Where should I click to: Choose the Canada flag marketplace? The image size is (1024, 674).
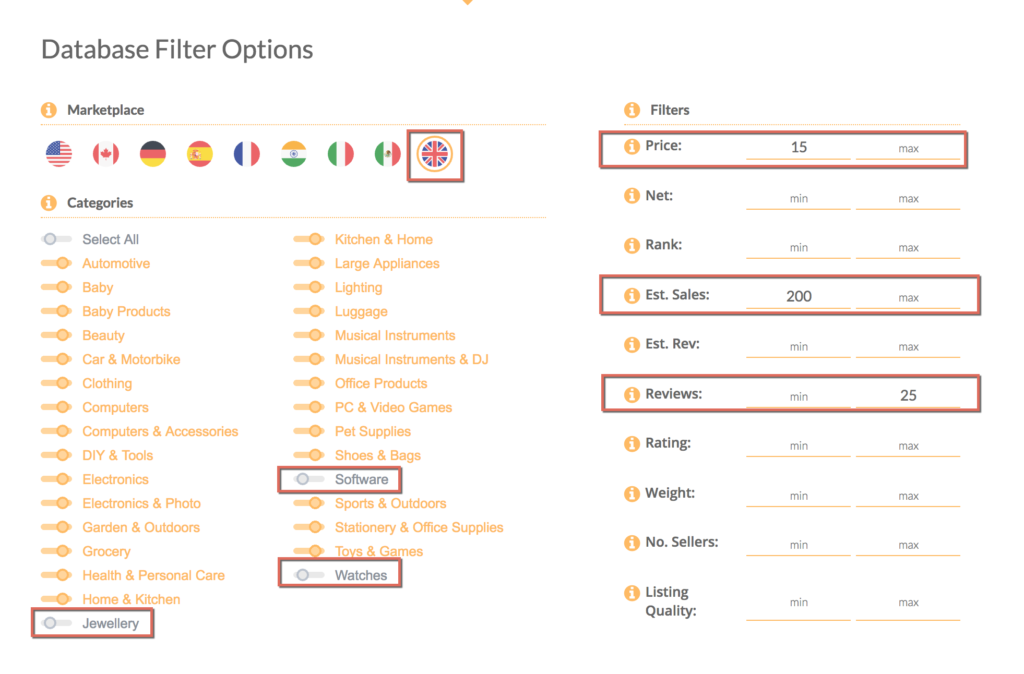[x=106, y=154]
